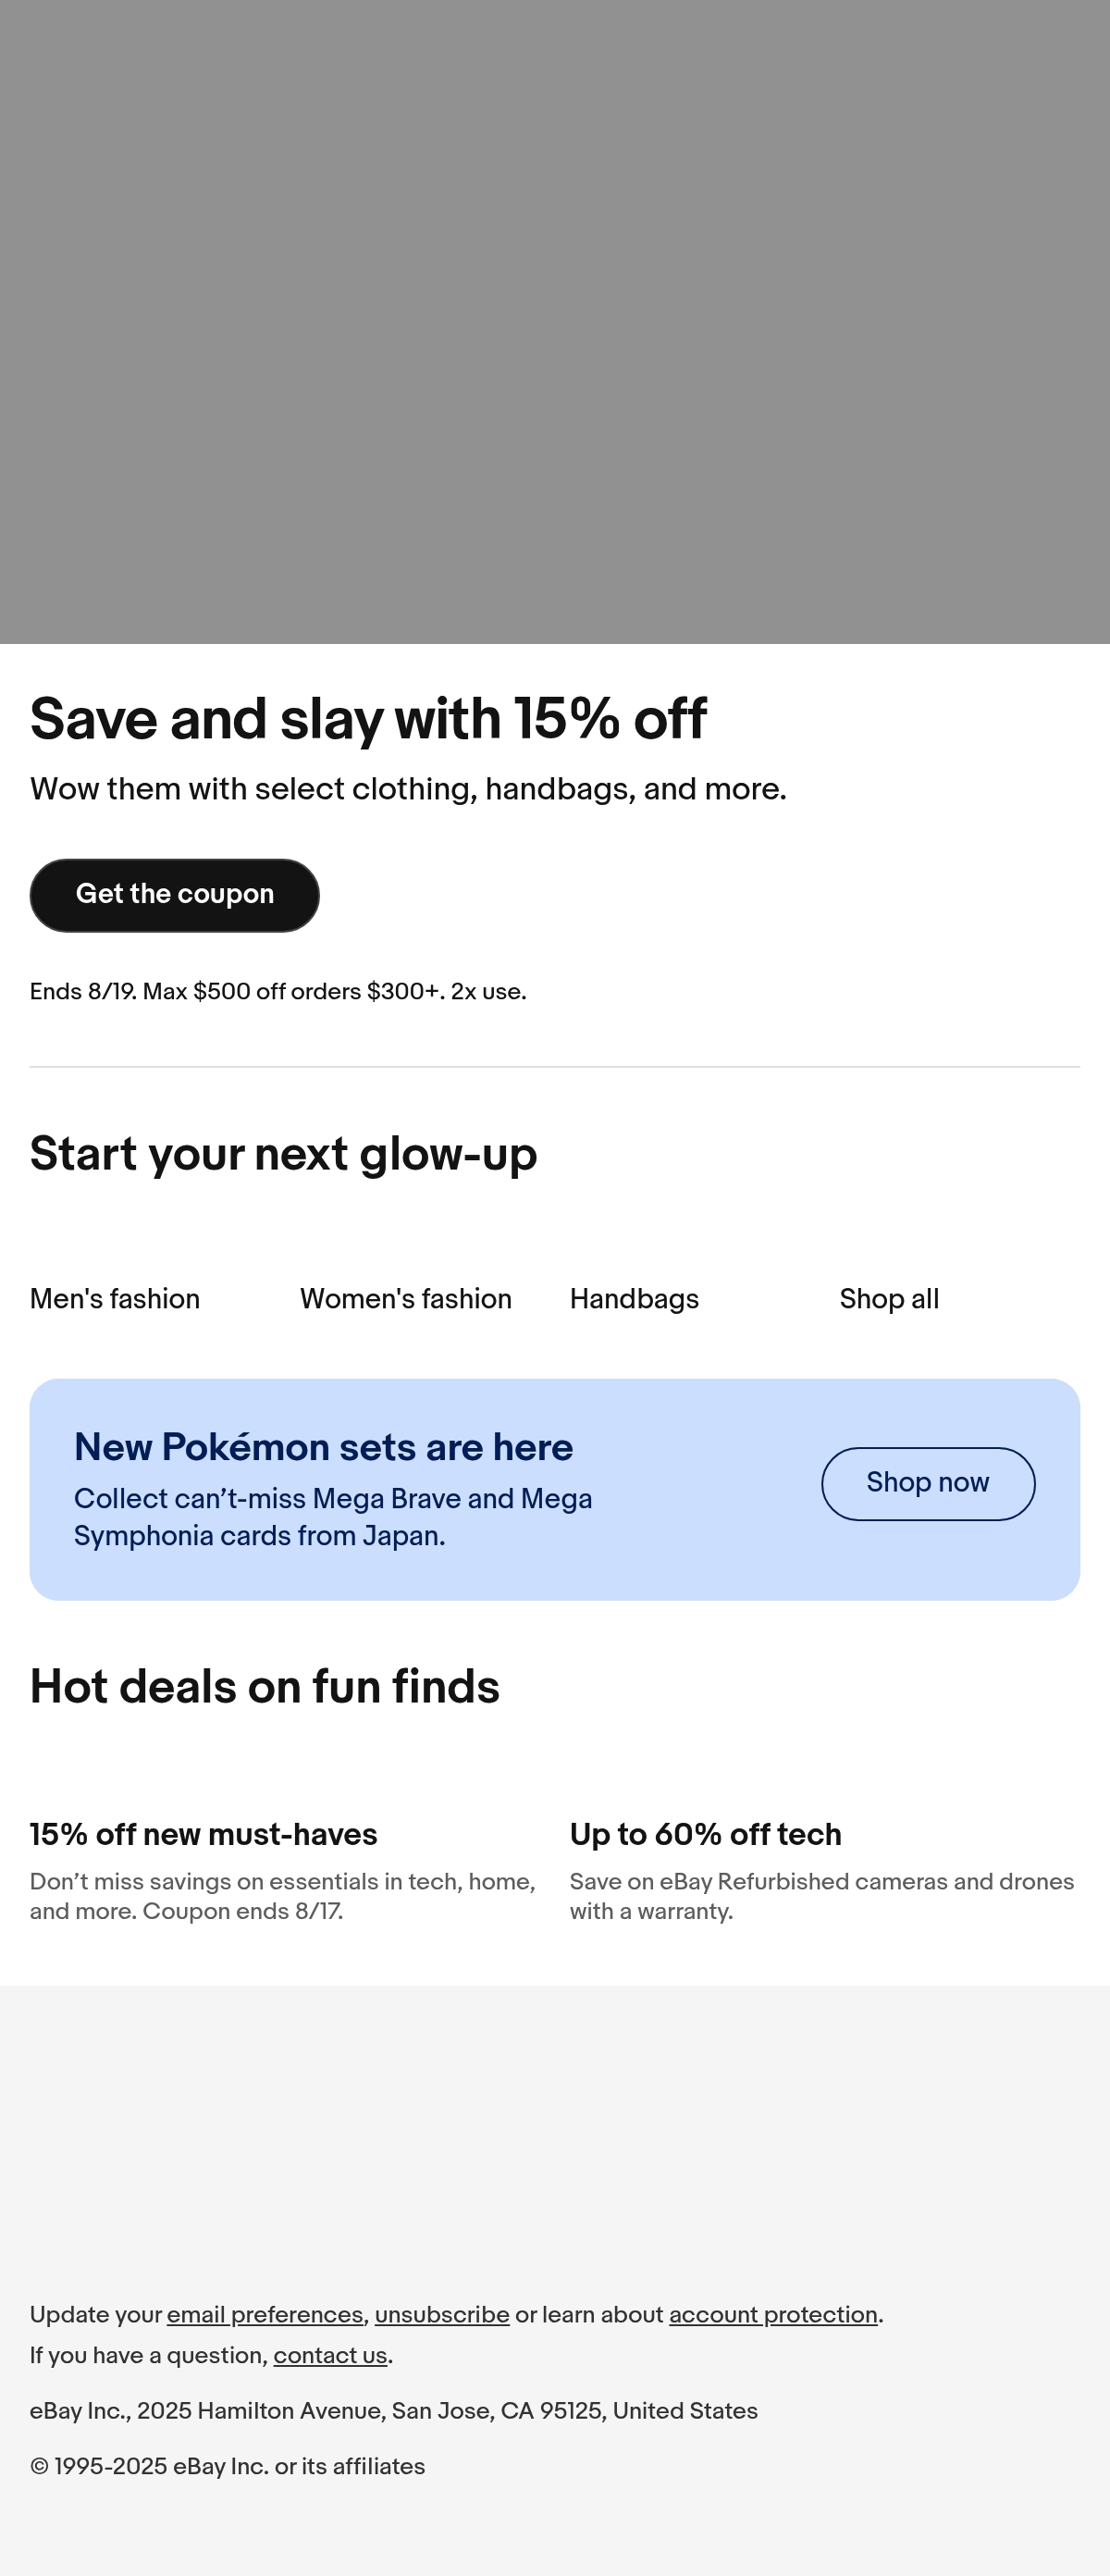
Task: Open the Handbags category
Action: point(634,1299)
